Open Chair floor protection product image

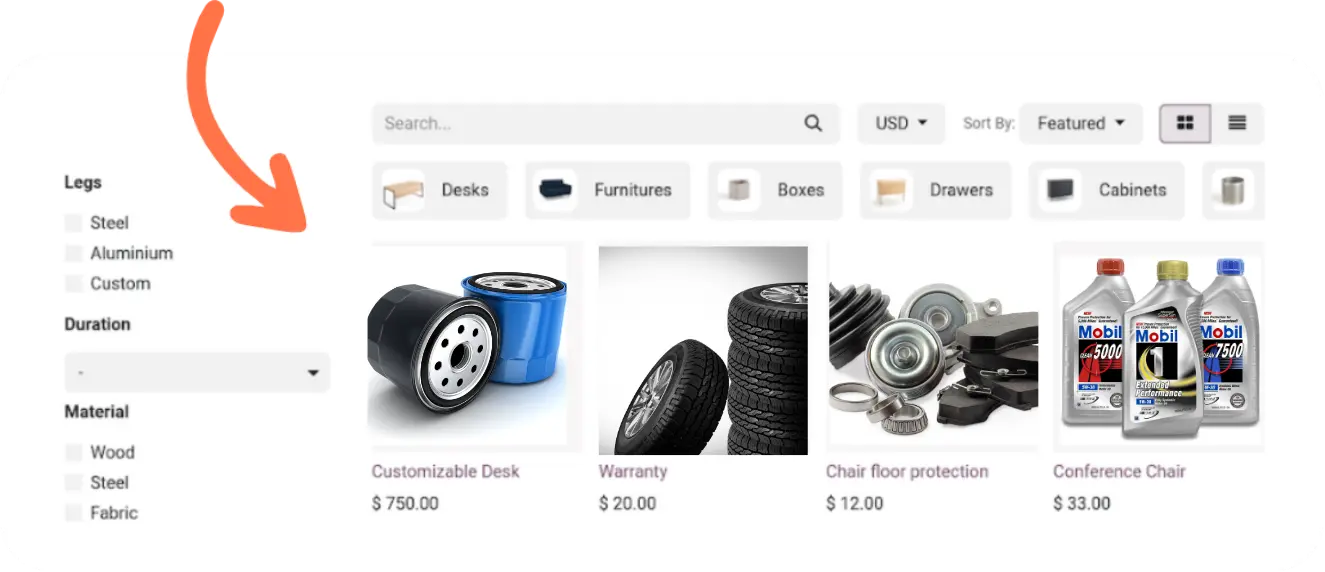pos(932,350)
